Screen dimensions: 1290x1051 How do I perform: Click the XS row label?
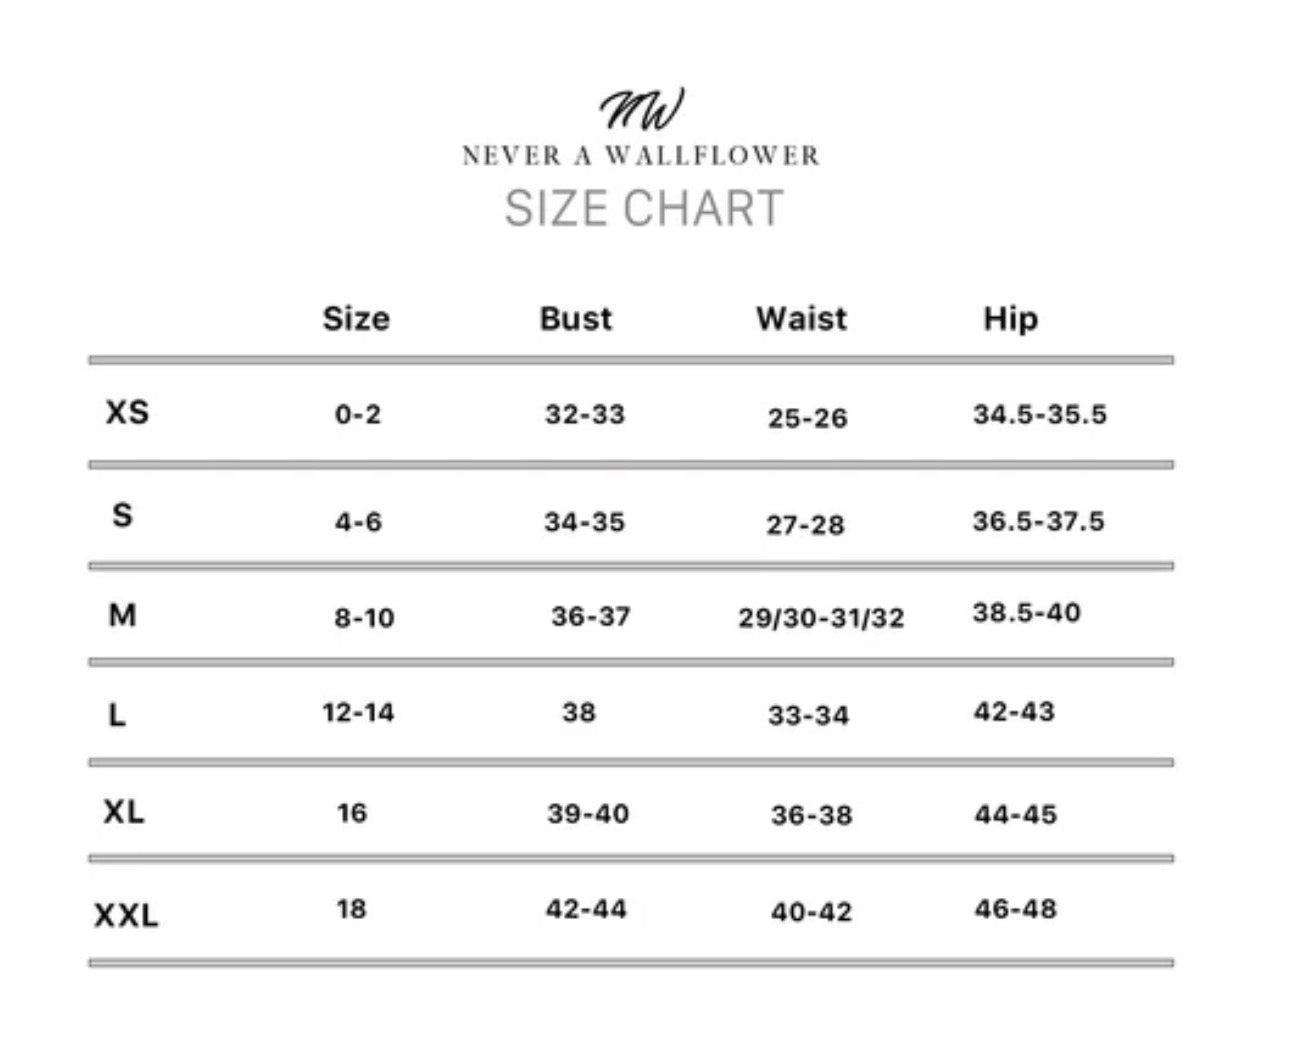point(127,411)
